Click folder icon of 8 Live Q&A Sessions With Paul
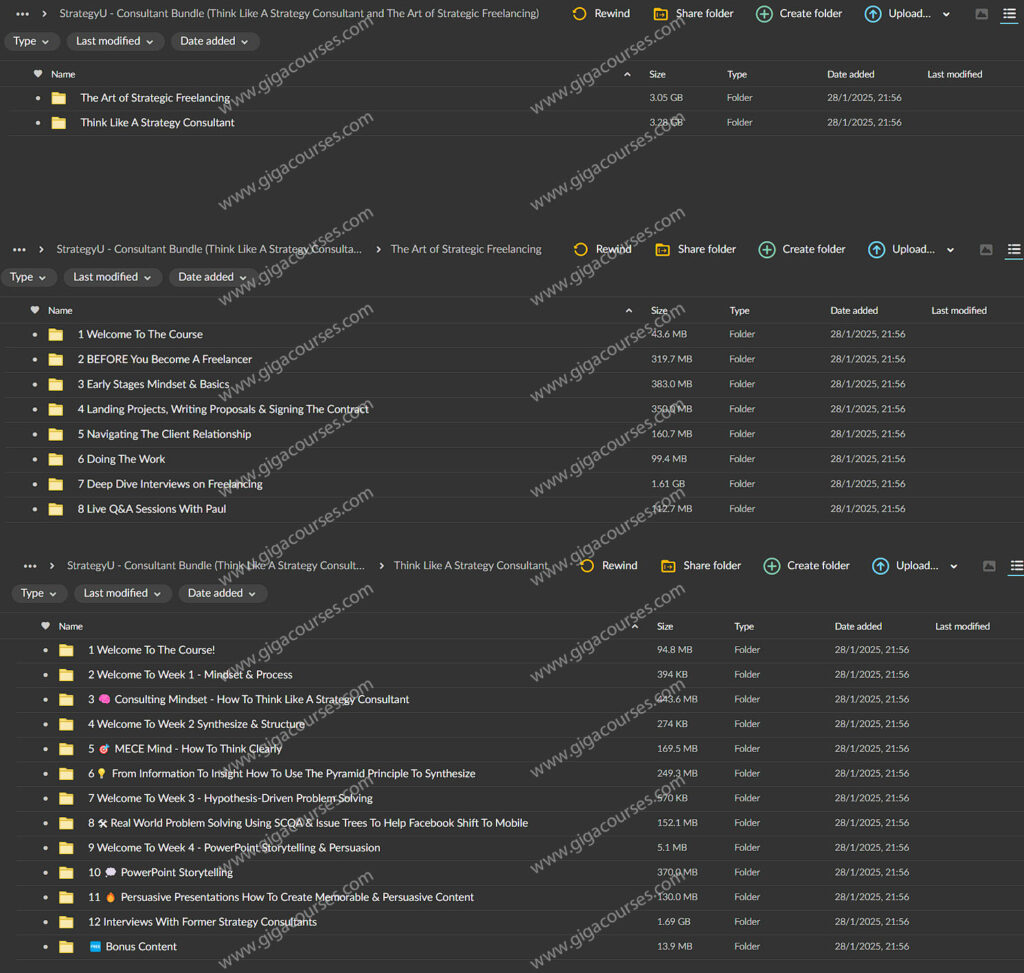The image size is (1024, 973). (x=56, y=509)
